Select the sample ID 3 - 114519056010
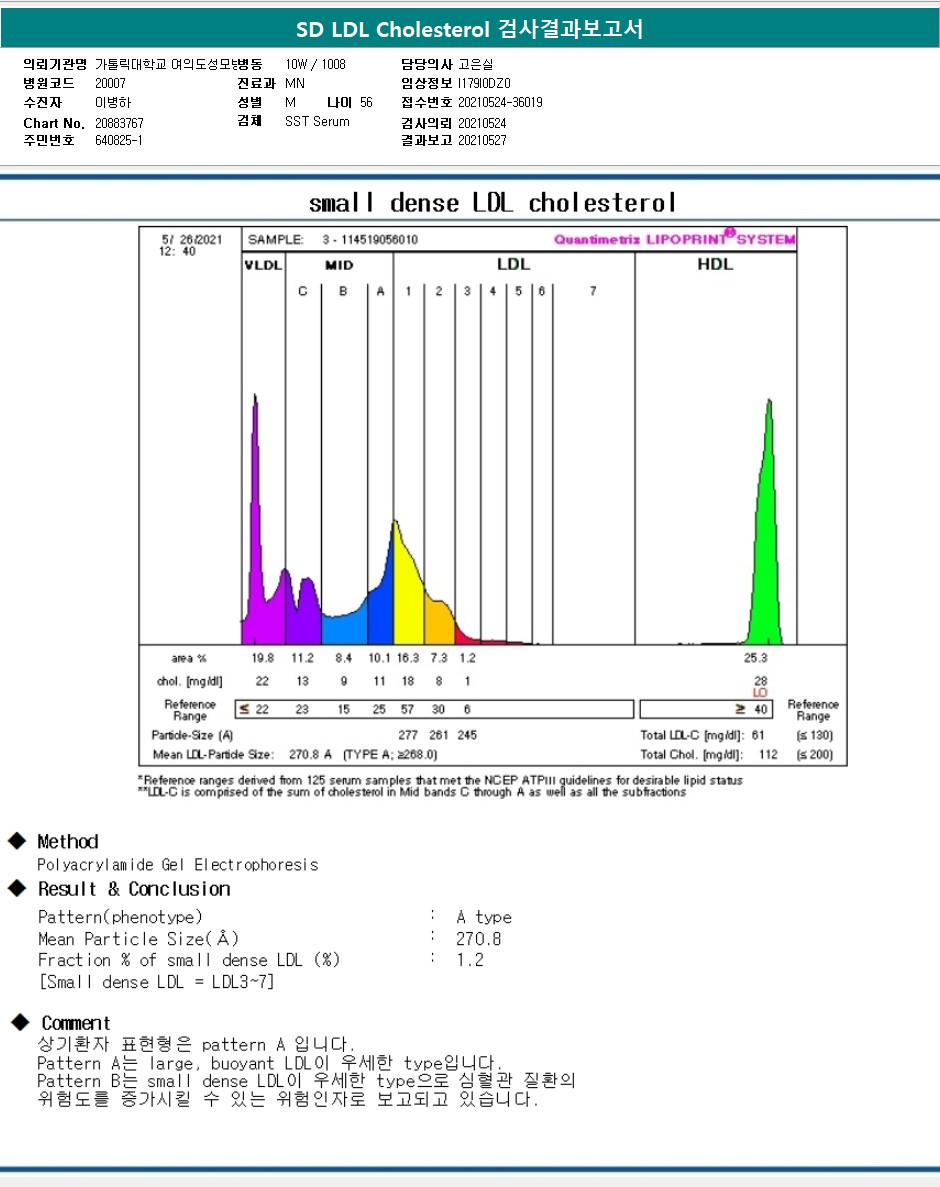Screen dimensions: 940x1187 [370, 240]
